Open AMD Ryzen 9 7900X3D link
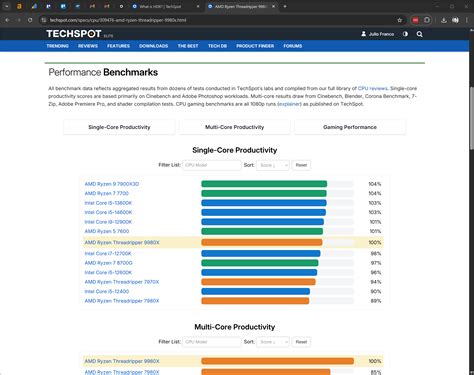This screenshot has width=474, height=375. [112, 184]
